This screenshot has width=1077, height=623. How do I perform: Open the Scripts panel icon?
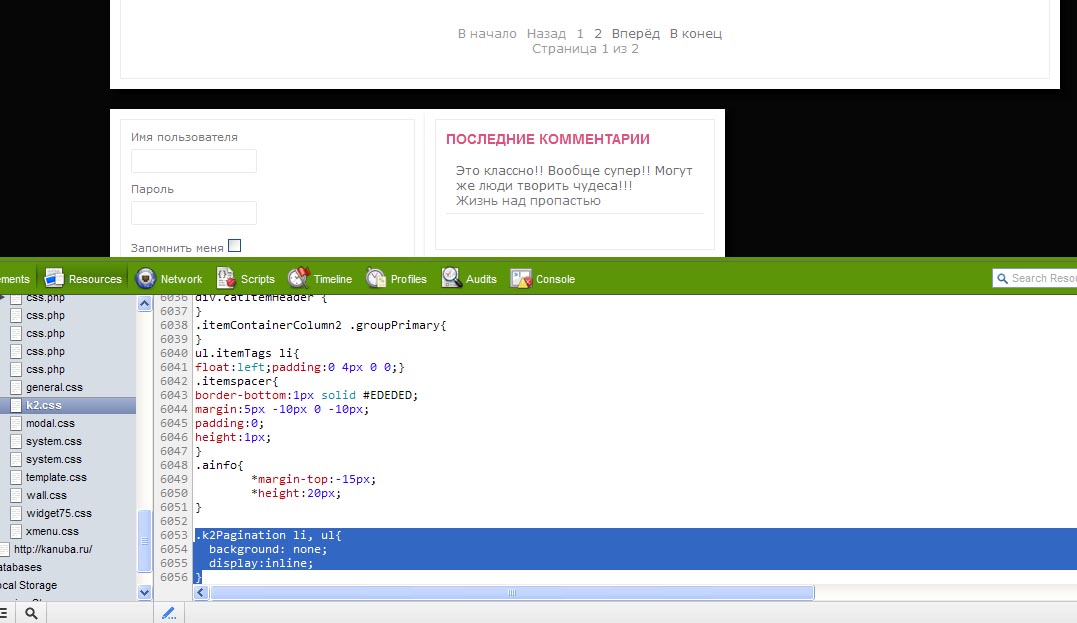[225, 278]
